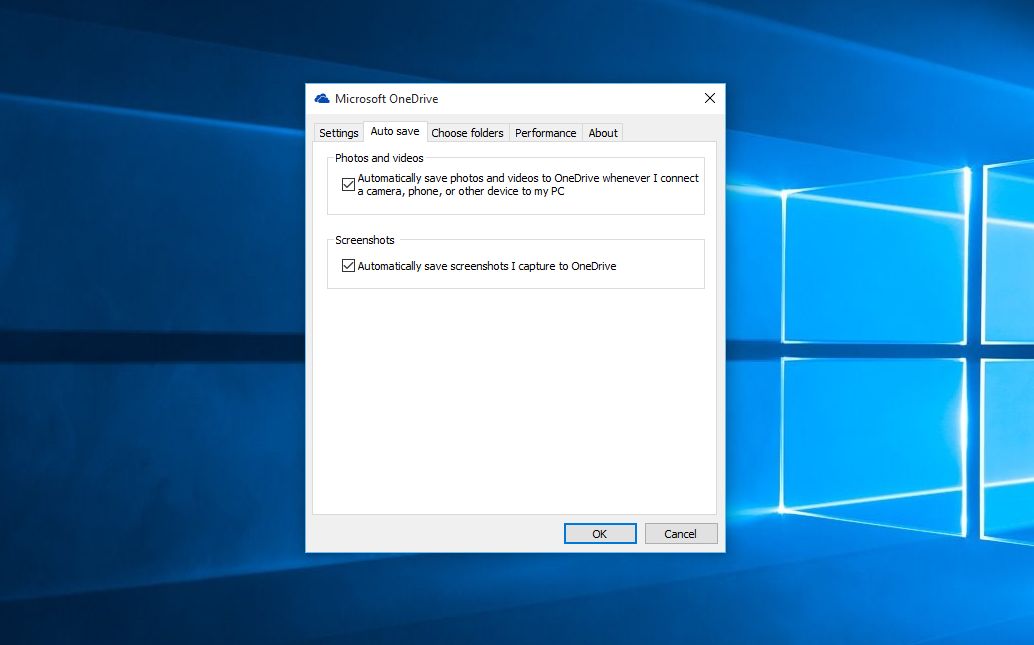1034x645 pixels.
Task: Click the 'Microsoft OneDrive' title text
Action: coord(386,99)
